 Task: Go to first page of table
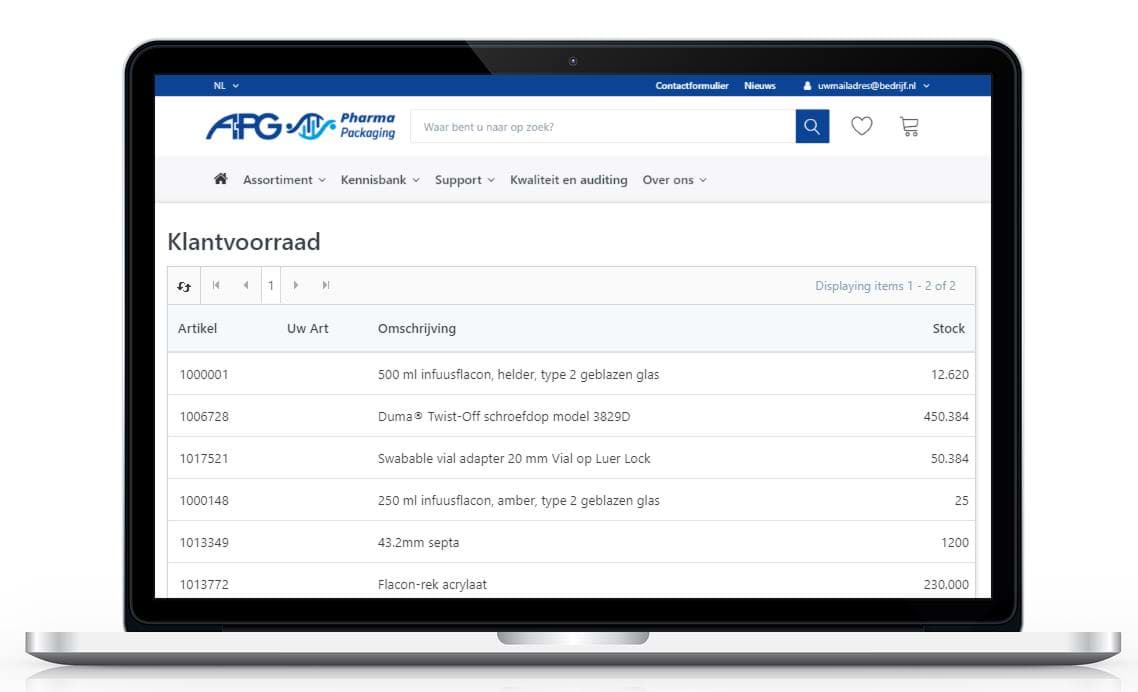[x=216, y=286]
